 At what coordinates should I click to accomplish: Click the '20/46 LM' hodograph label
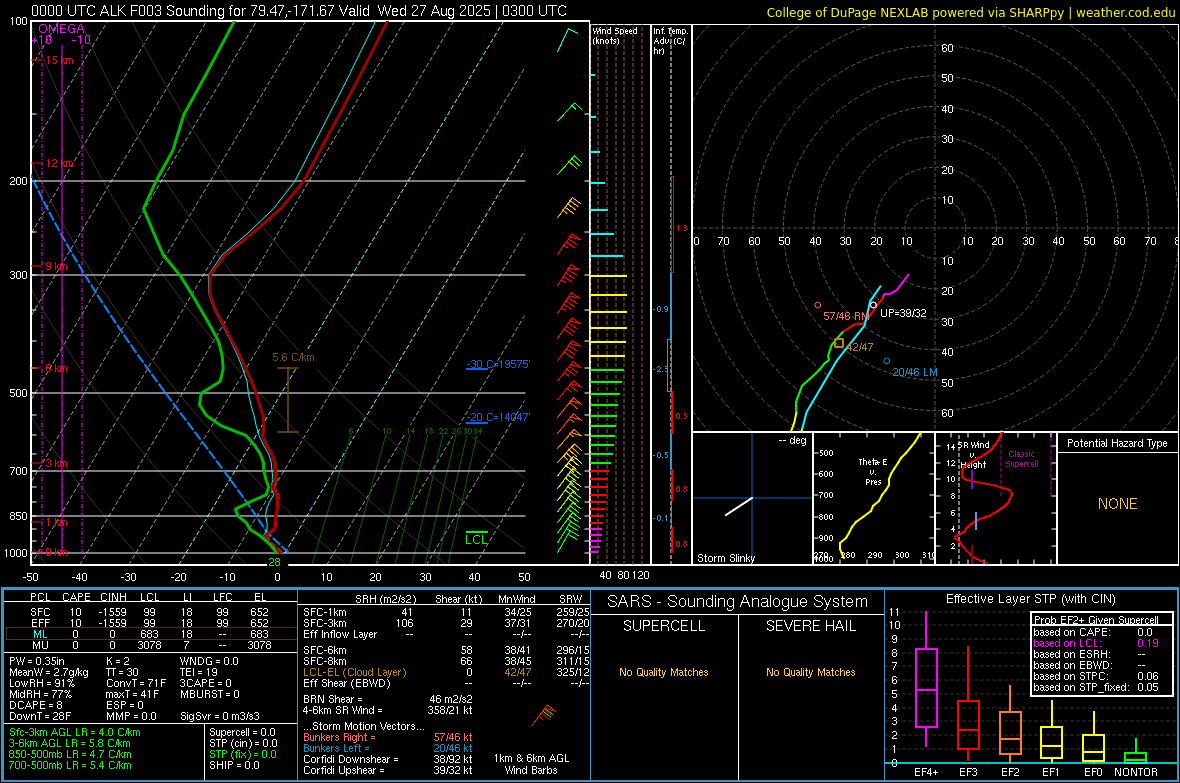tap(915, 372)
